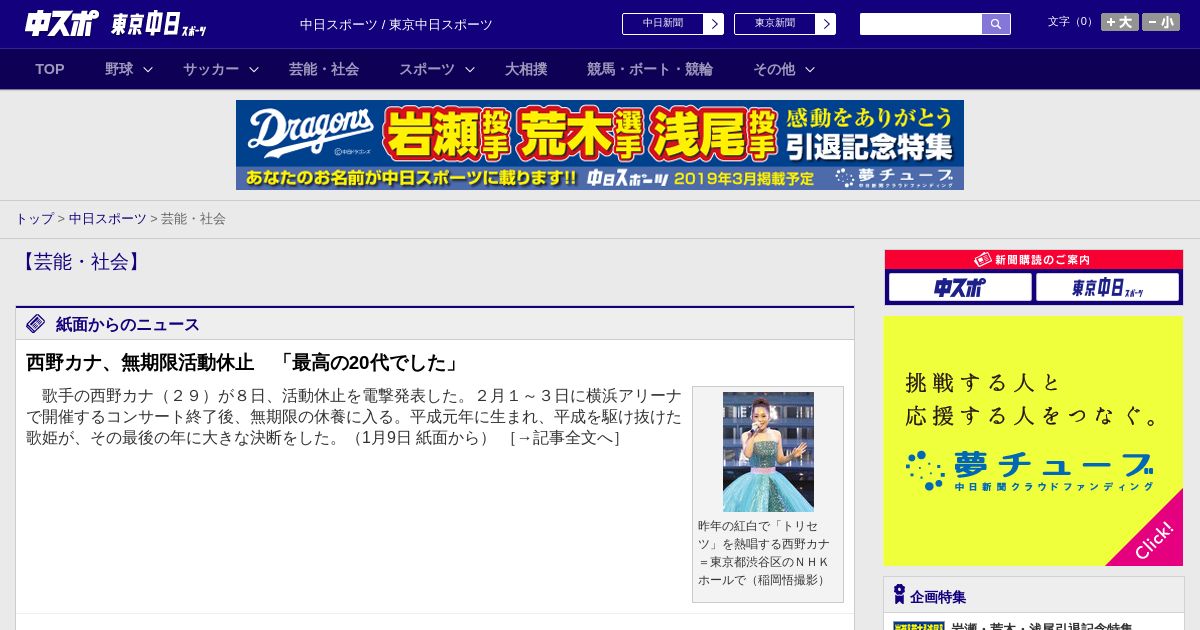The image size is (1200, 630).
Task: Click the 企画特集 ribbon icon
Action: (x=899, y=595)
